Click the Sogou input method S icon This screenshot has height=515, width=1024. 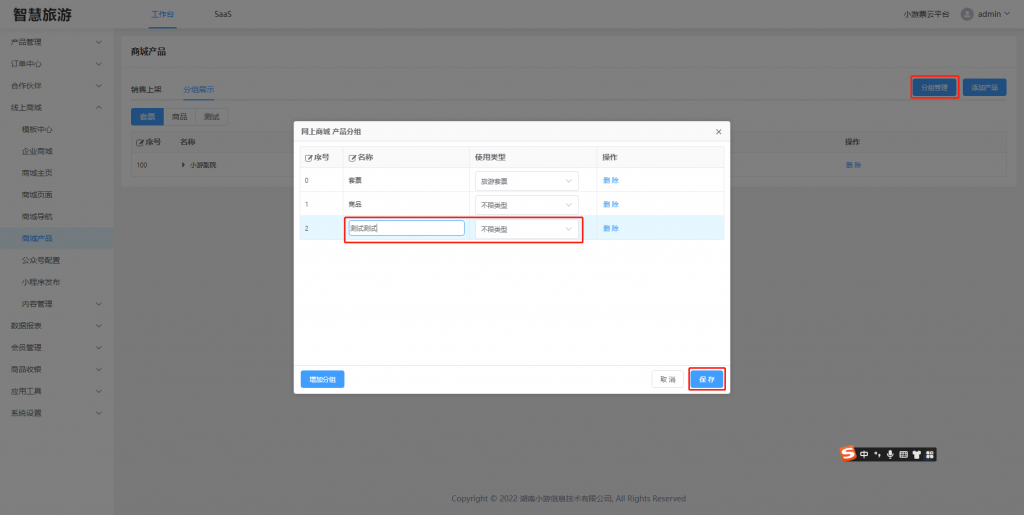coord(848,454)
